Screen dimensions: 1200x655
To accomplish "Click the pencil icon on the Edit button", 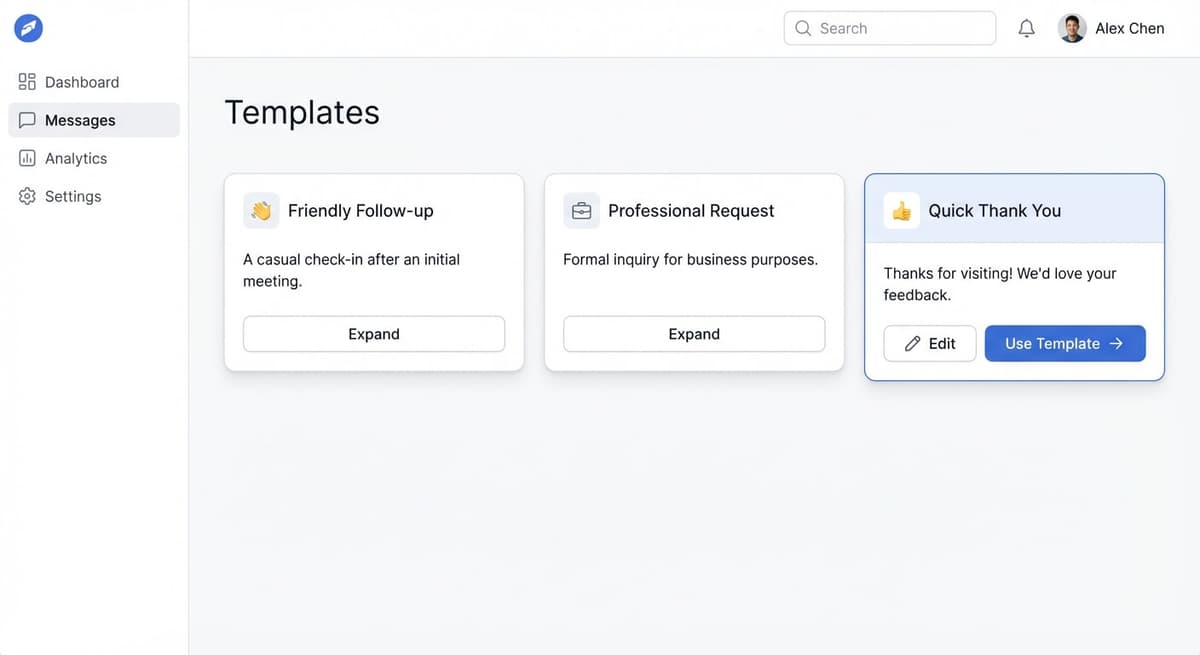I will 915,343.
